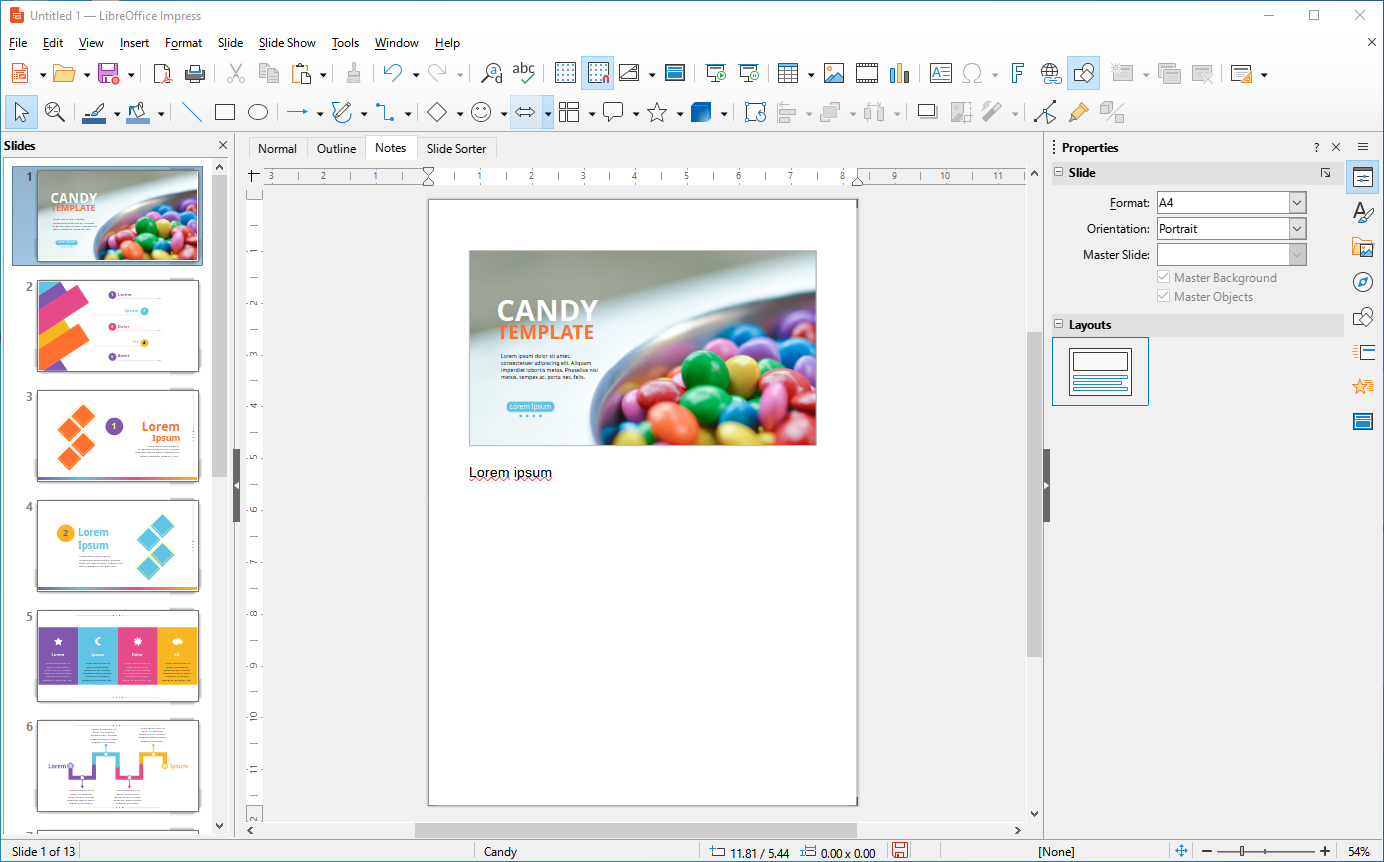
Task: Click the Export as PDF icon
Action: click(162, 73)
